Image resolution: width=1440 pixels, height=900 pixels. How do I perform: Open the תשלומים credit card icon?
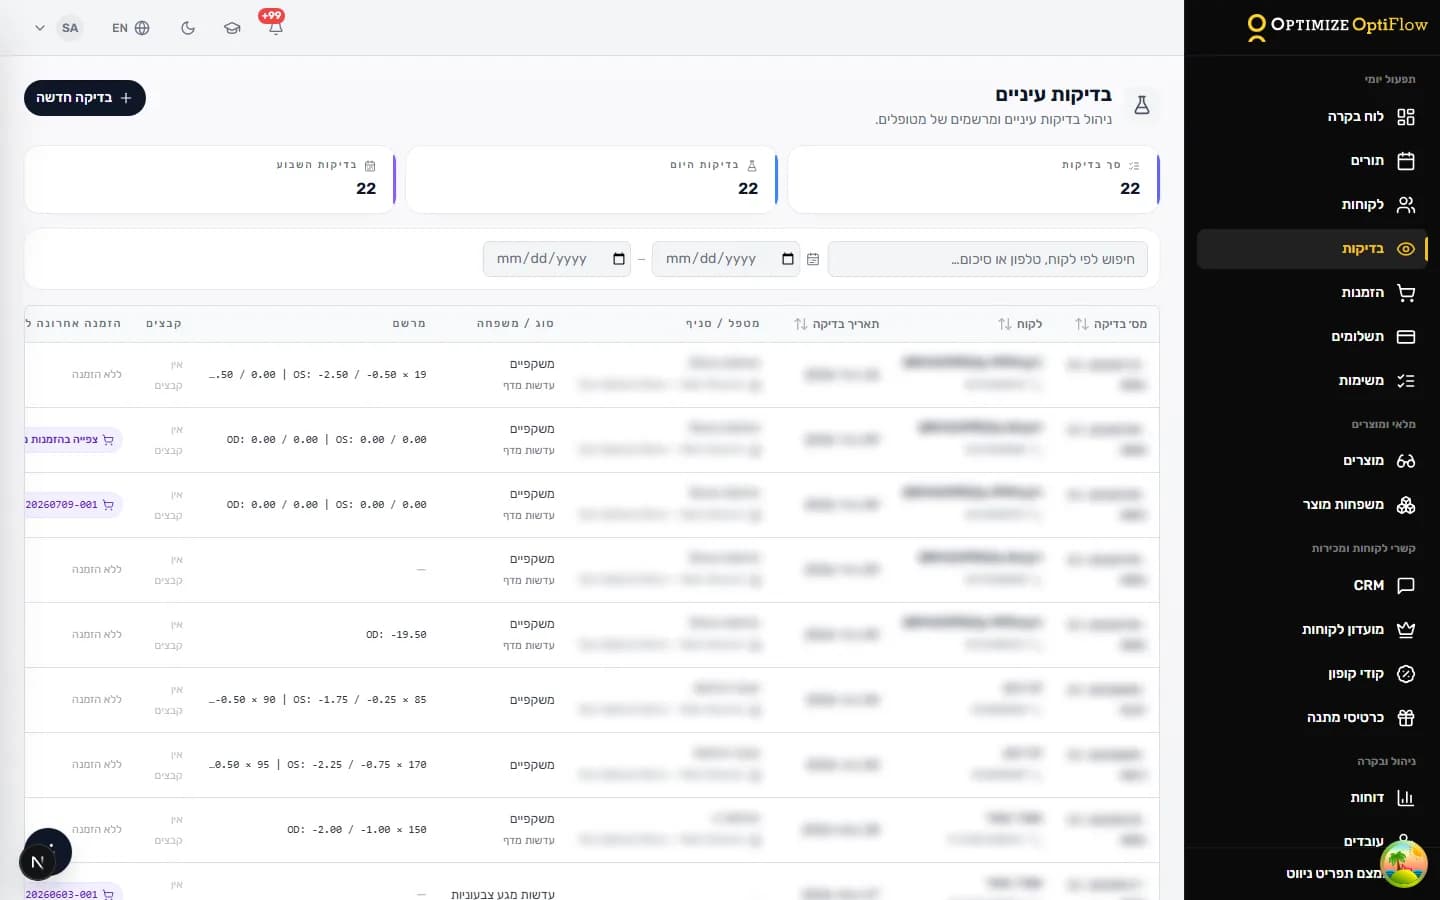point(1405,337)
